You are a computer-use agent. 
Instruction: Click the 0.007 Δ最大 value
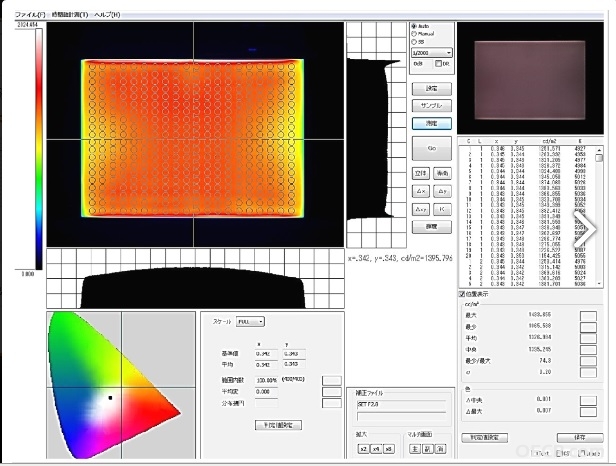click(x=544, y=411)
